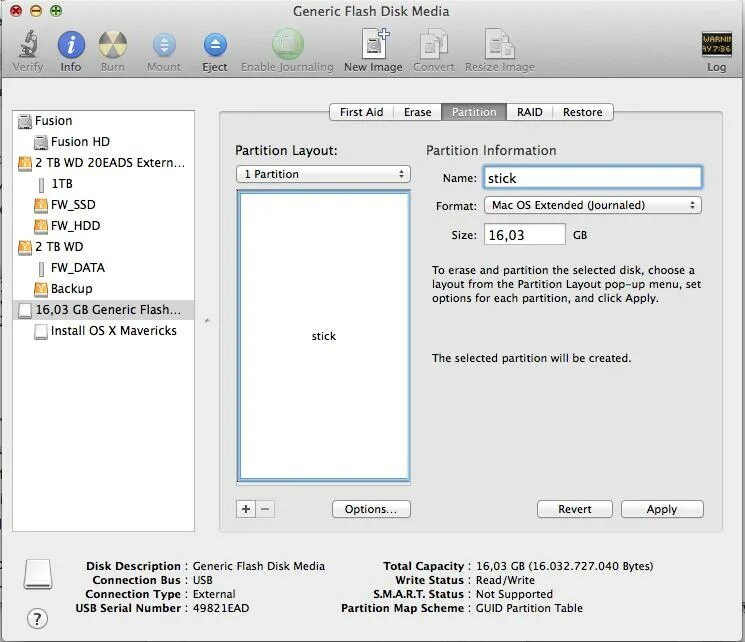Click the Total Capacity value text
The height and width of the screenshot is (642, 745).
564,566
